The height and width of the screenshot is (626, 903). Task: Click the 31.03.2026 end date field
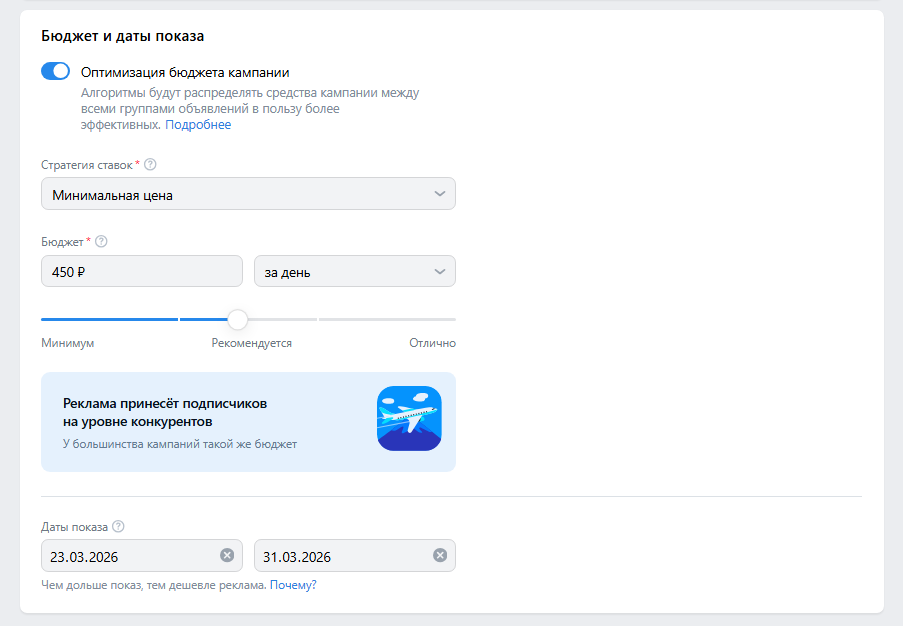pyautogui.click(x=340, y=556)
